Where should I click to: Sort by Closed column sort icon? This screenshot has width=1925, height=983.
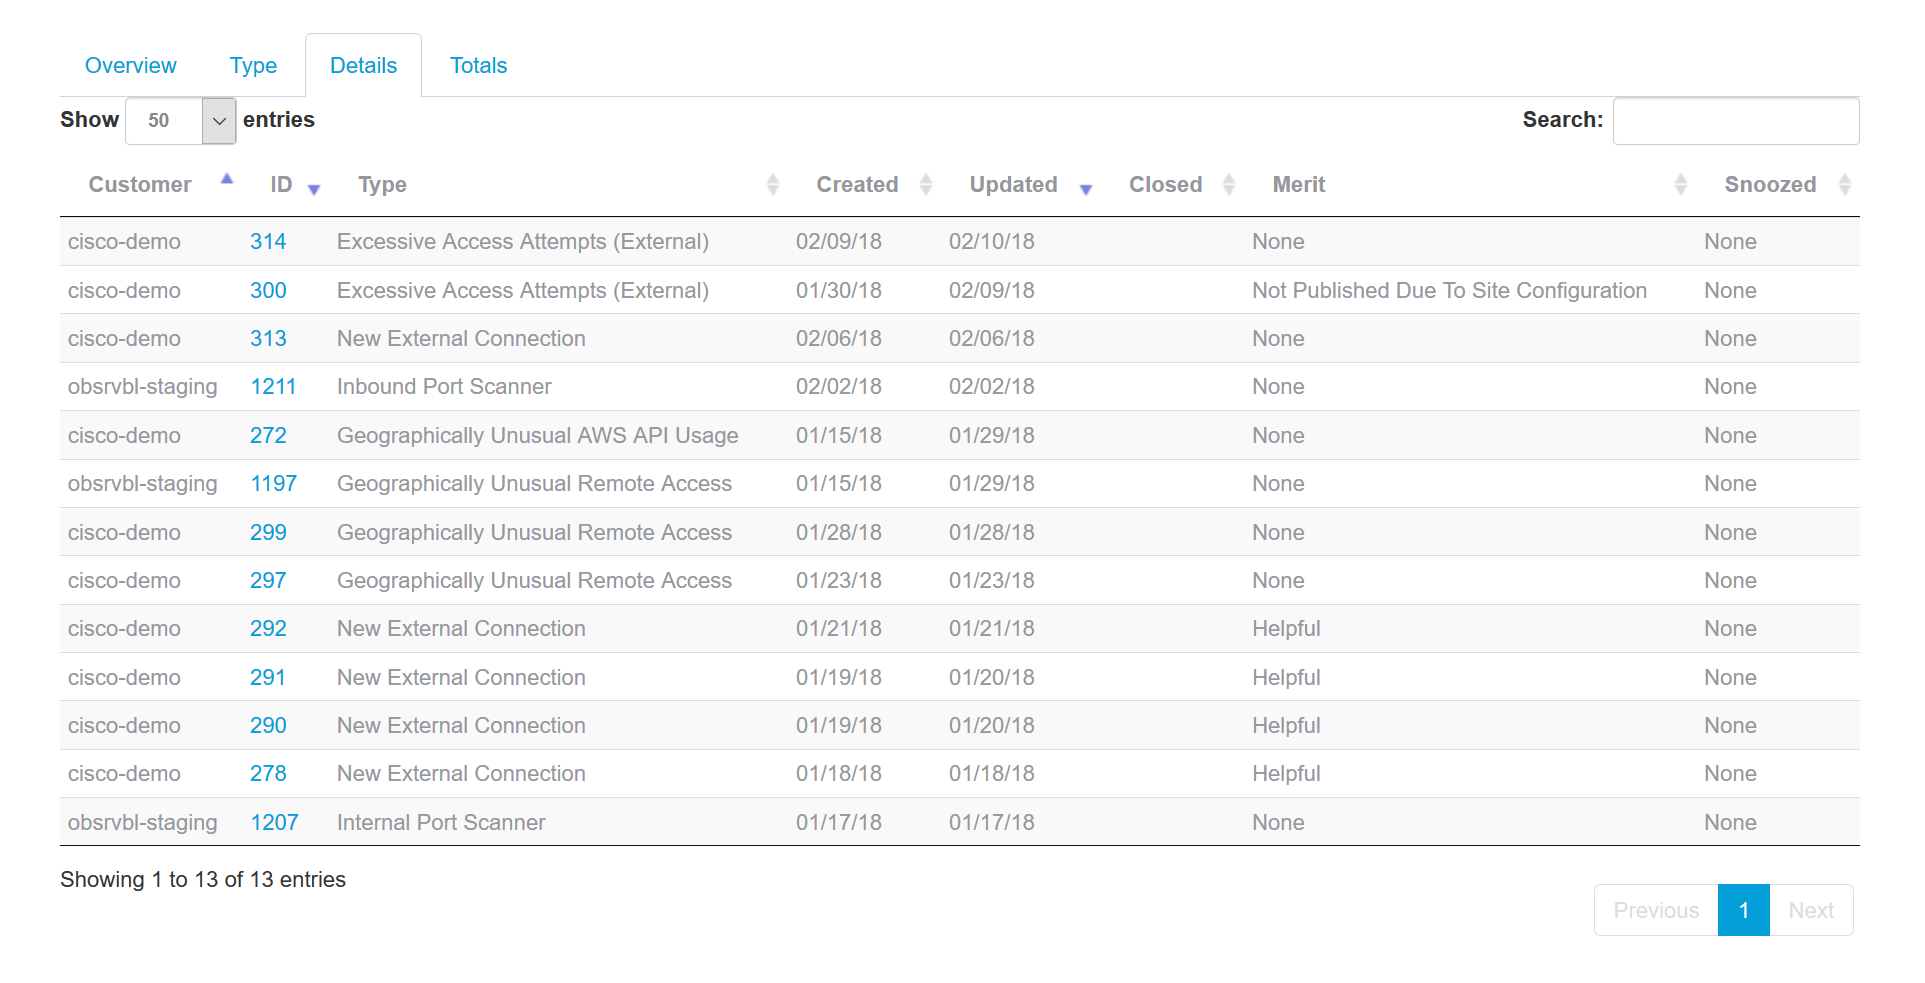pos(1228,185)
